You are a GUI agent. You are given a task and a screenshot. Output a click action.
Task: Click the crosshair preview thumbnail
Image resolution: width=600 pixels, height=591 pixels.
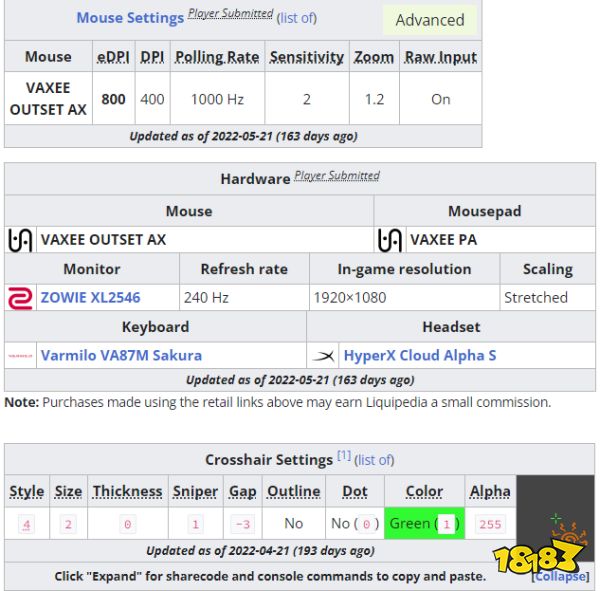555,519
